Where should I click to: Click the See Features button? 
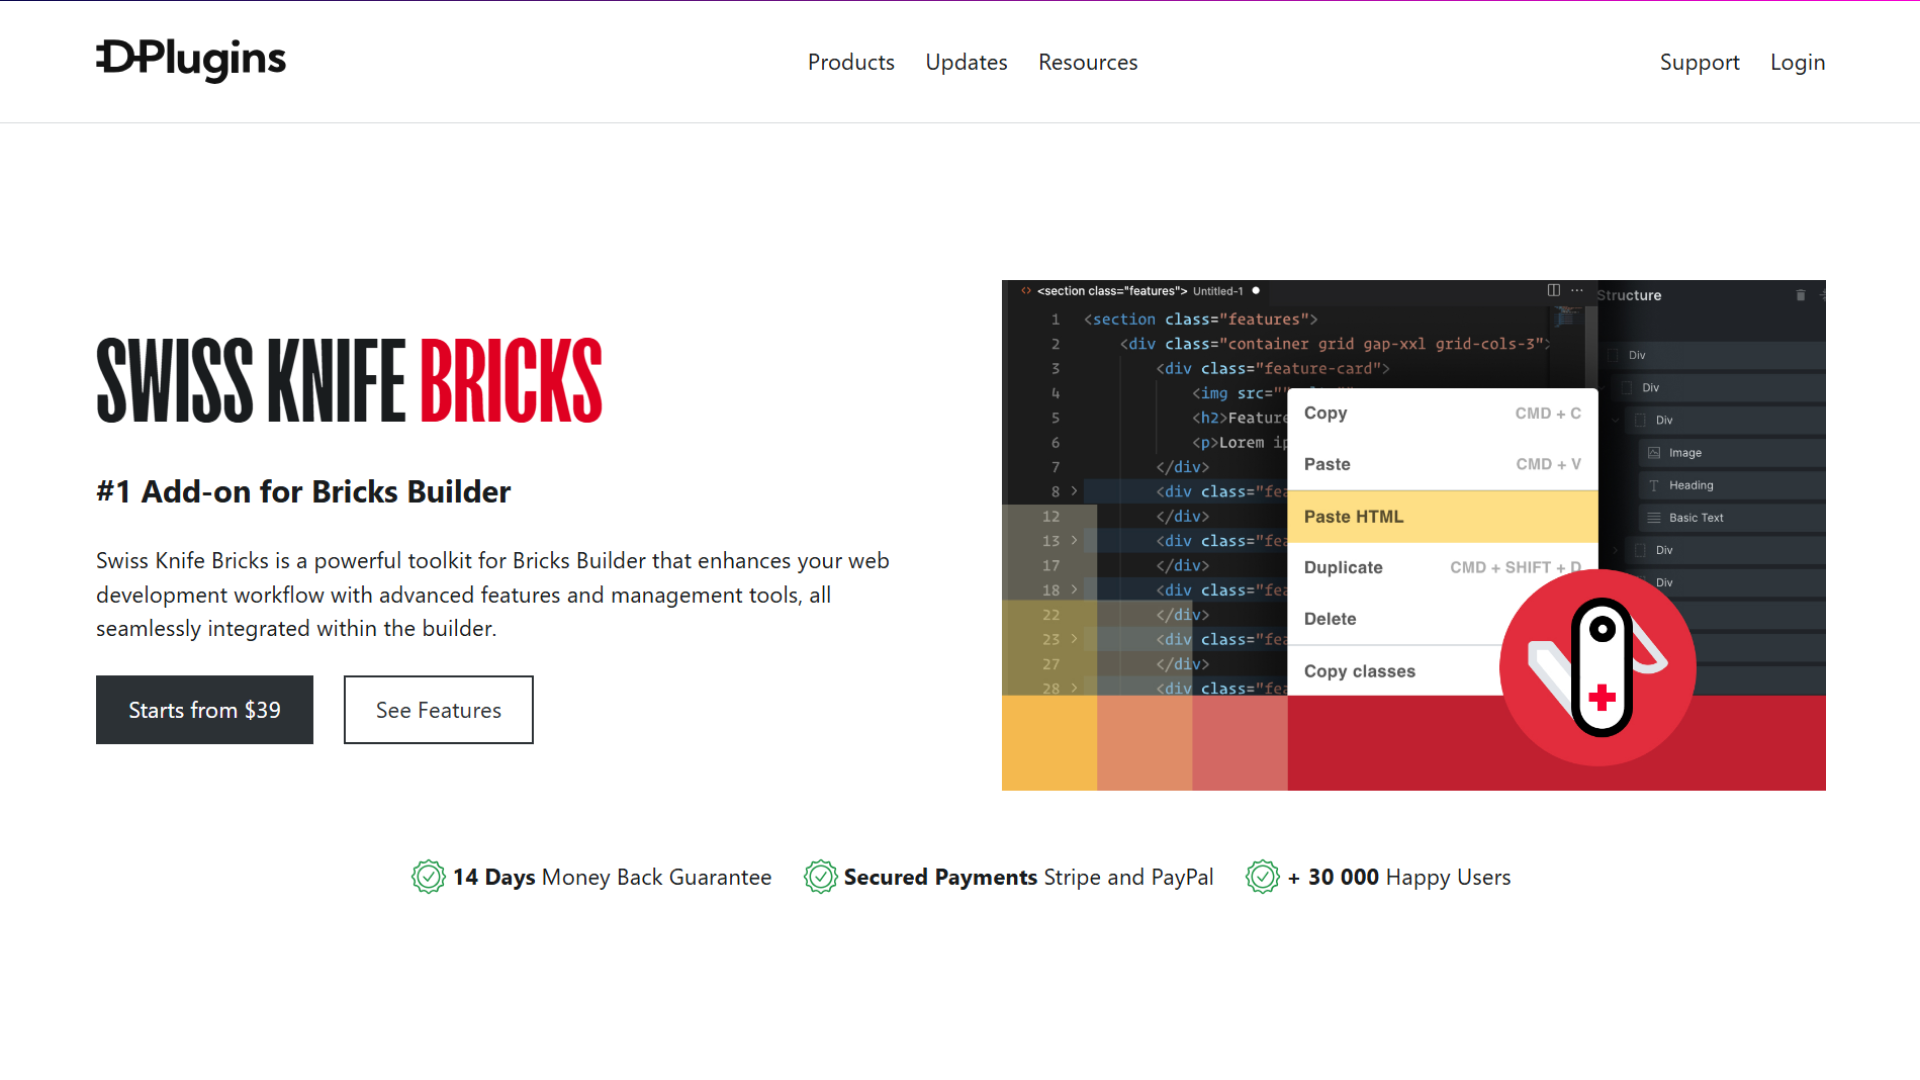pos(438,710)
